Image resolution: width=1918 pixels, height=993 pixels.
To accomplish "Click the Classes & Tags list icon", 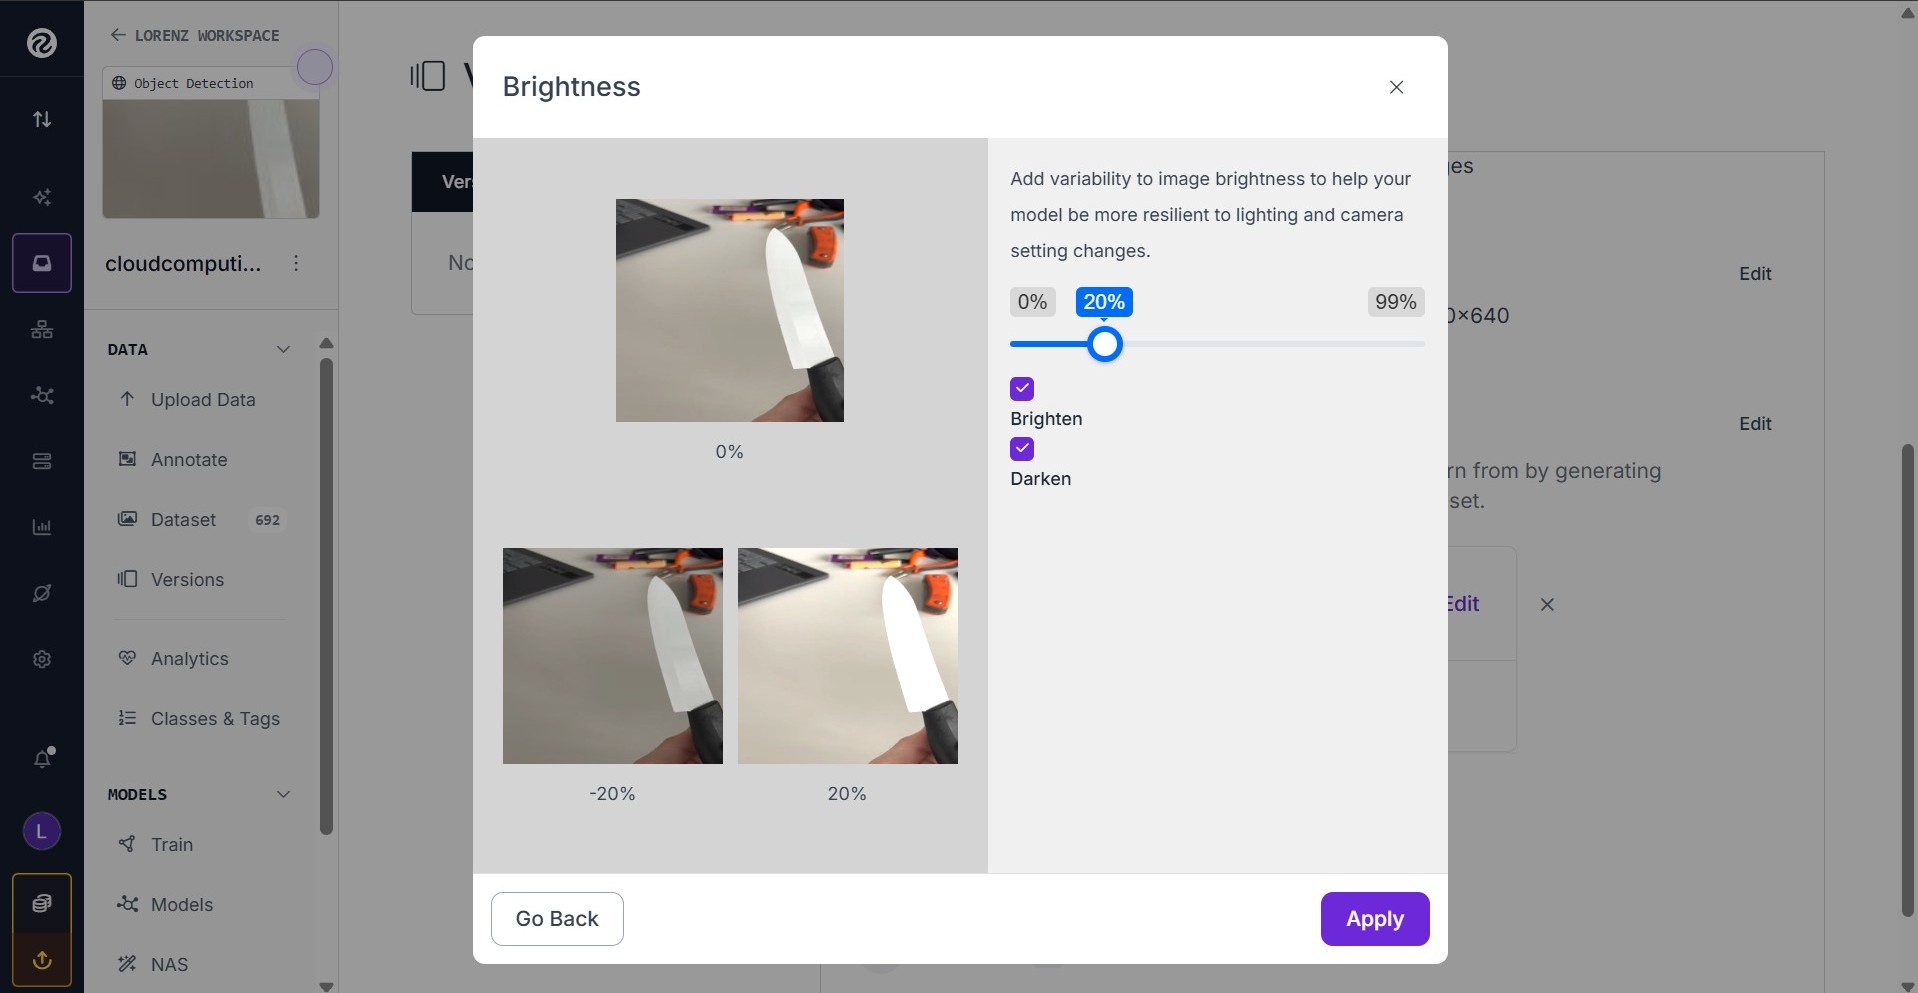I will [x=127, y=718].
